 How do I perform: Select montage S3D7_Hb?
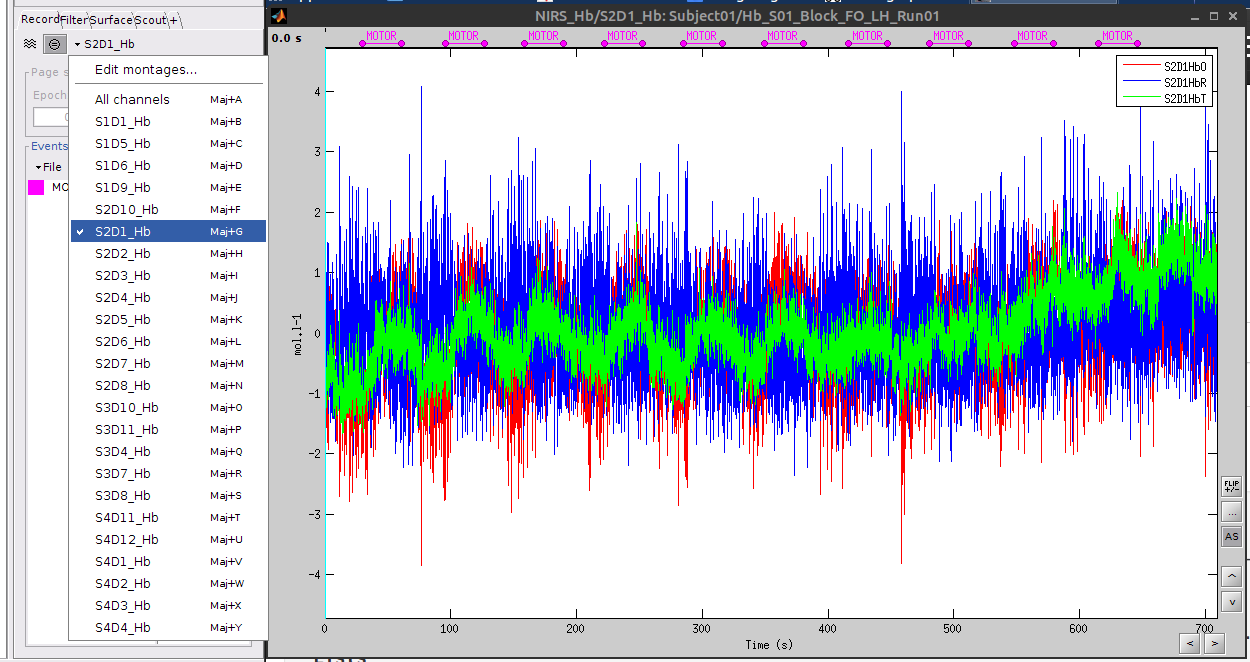[x=168, y=473]
